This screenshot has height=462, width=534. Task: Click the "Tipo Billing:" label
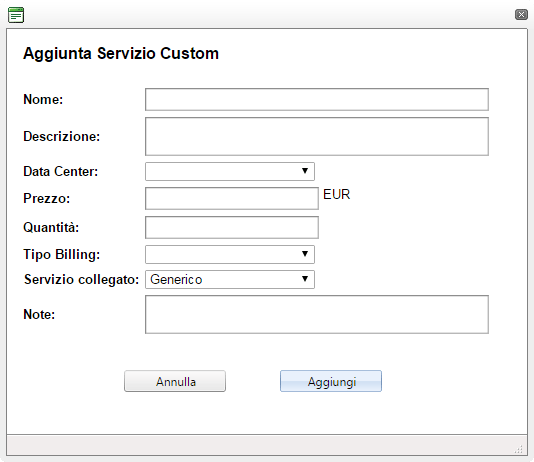point(62,255)
